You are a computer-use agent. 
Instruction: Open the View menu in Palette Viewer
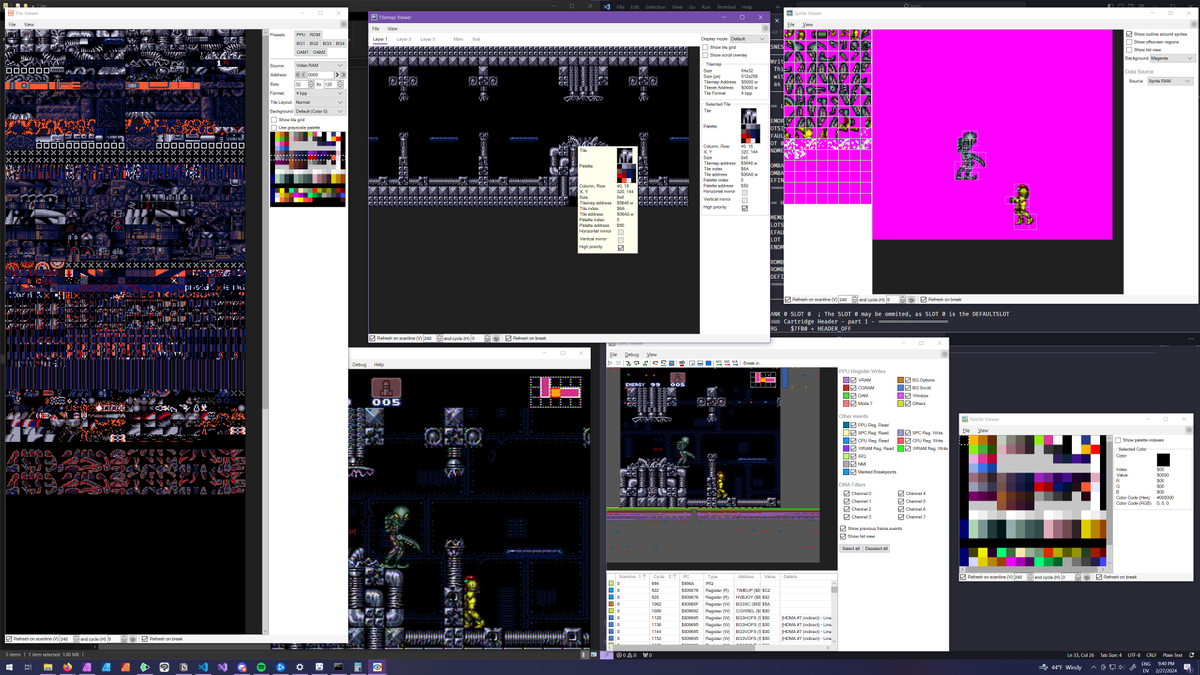983,430
